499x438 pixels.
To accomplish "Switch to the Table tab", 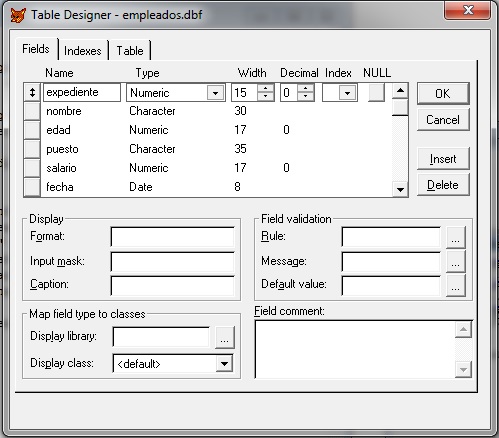I will (130, 51).
